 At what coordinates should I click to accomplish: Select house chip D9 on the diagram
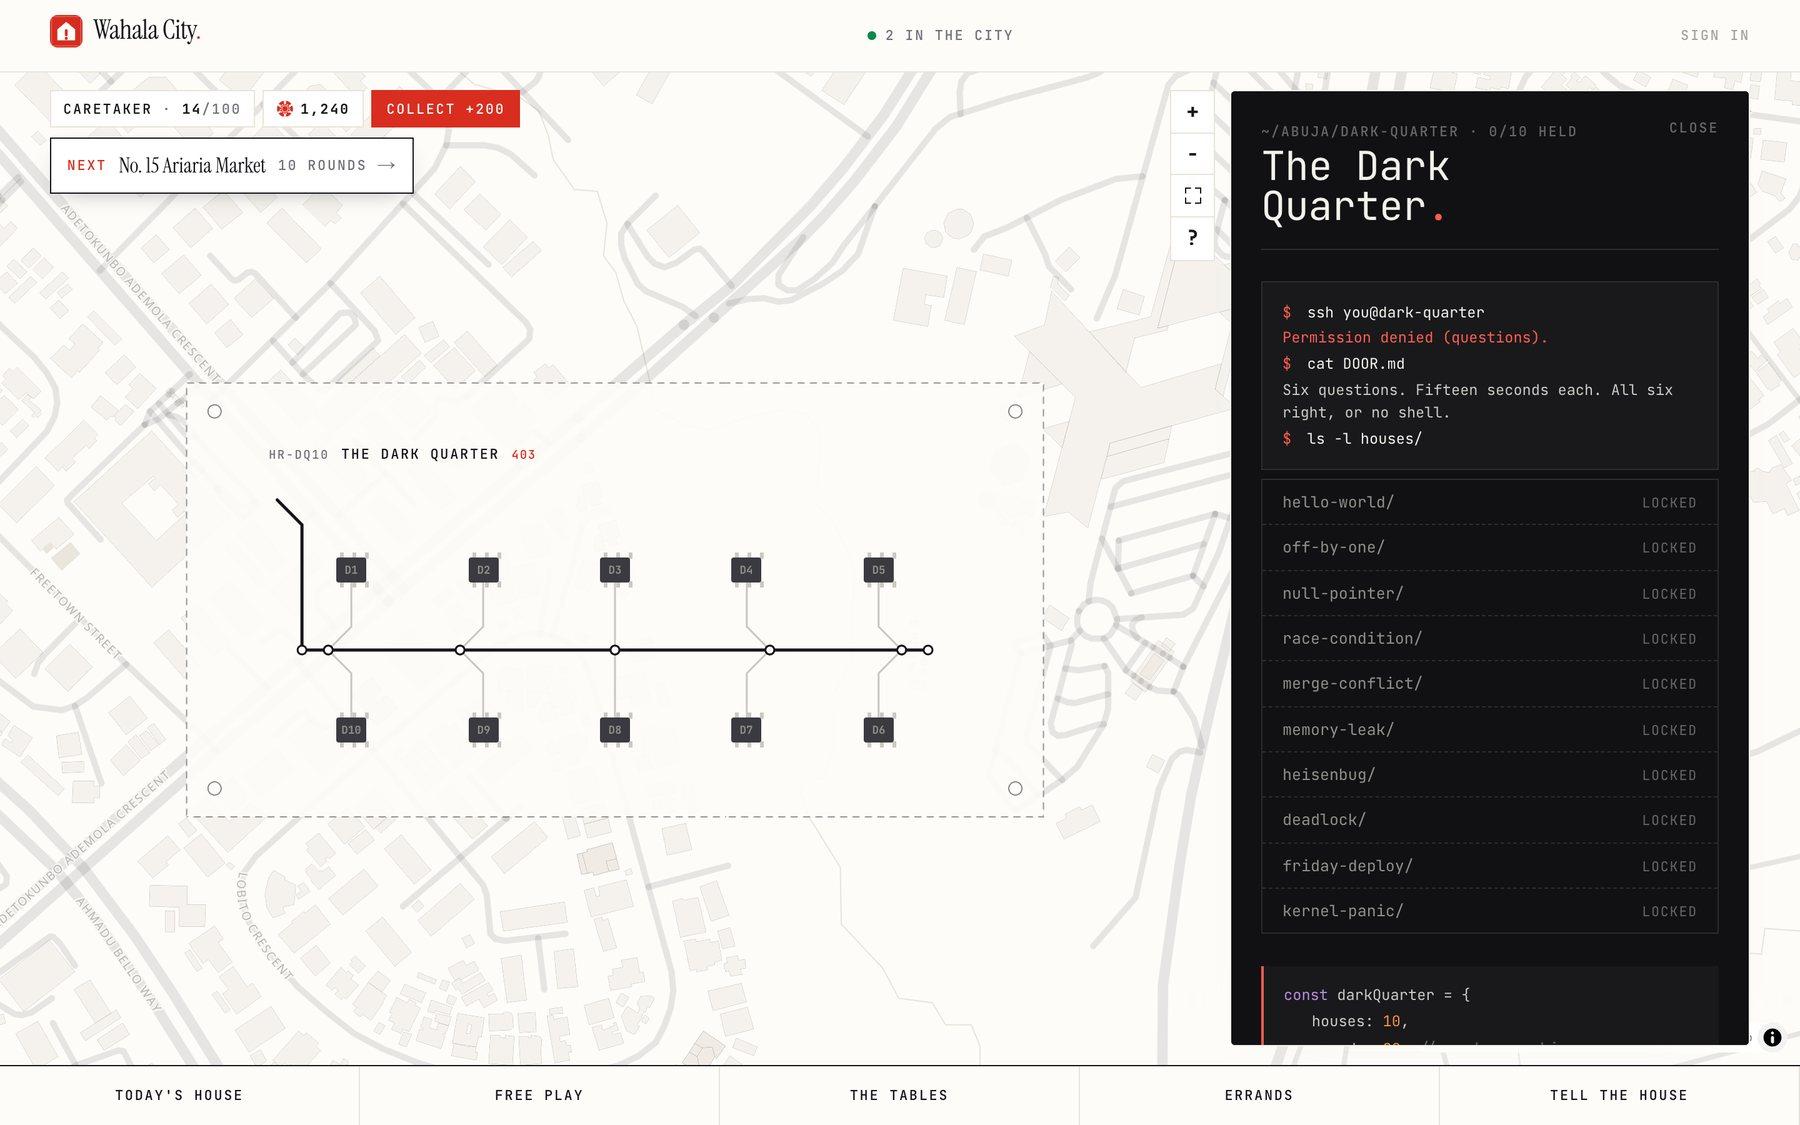tap(483, 730)
